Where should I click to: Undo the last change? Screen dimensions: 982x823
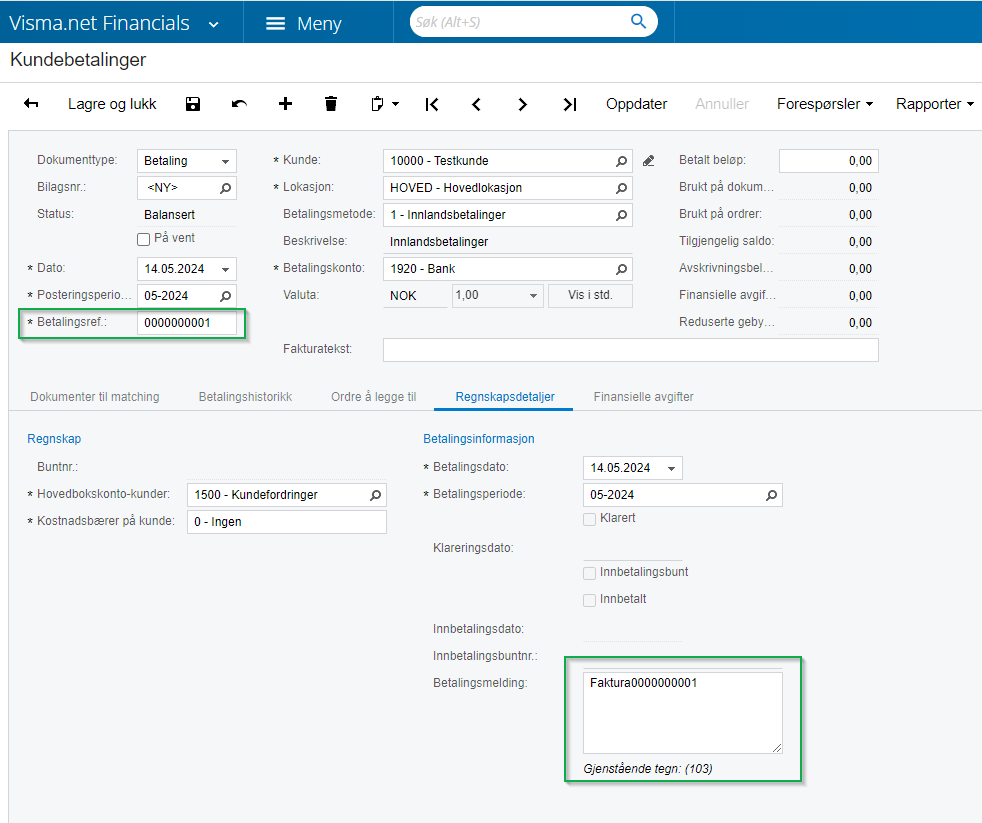239,103
